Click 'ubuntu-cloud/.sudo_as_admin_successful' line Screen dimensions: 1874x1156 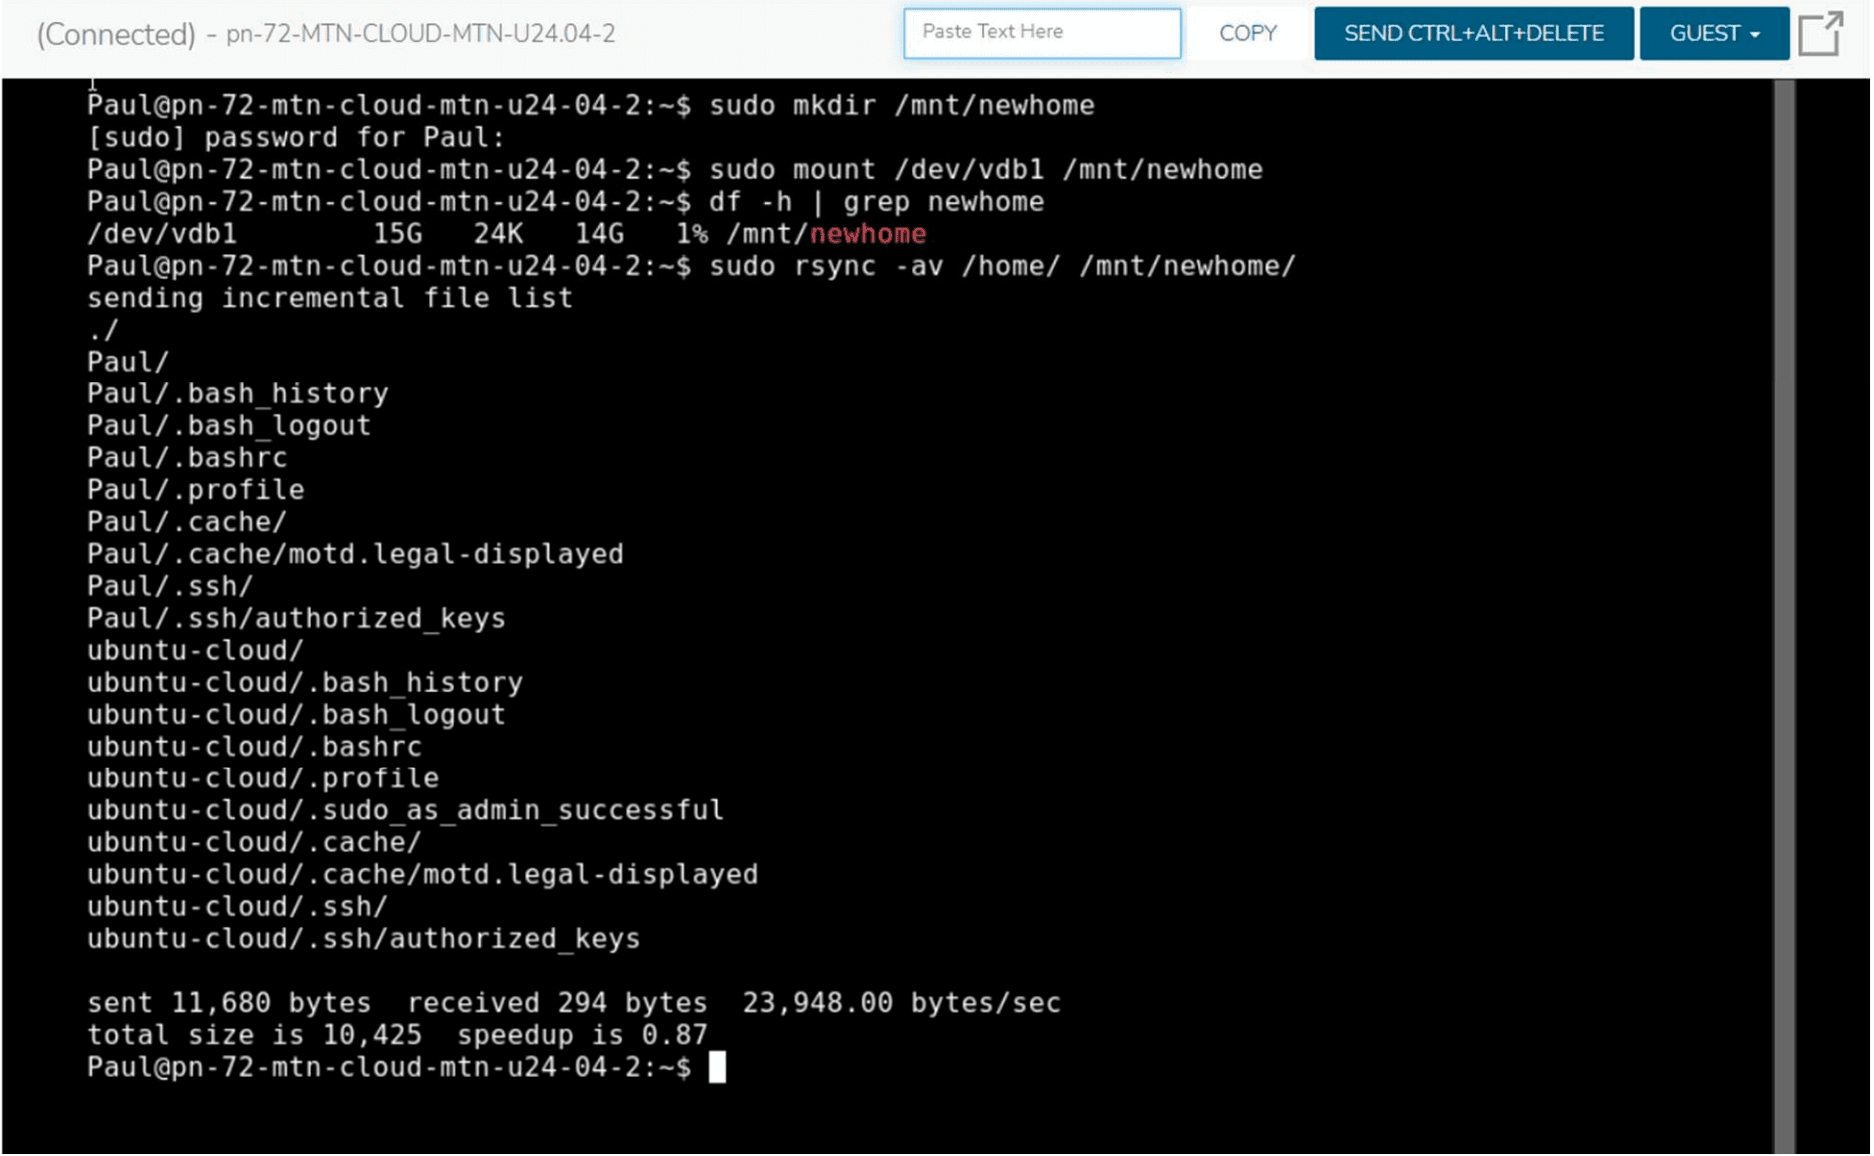click(405, 810)
